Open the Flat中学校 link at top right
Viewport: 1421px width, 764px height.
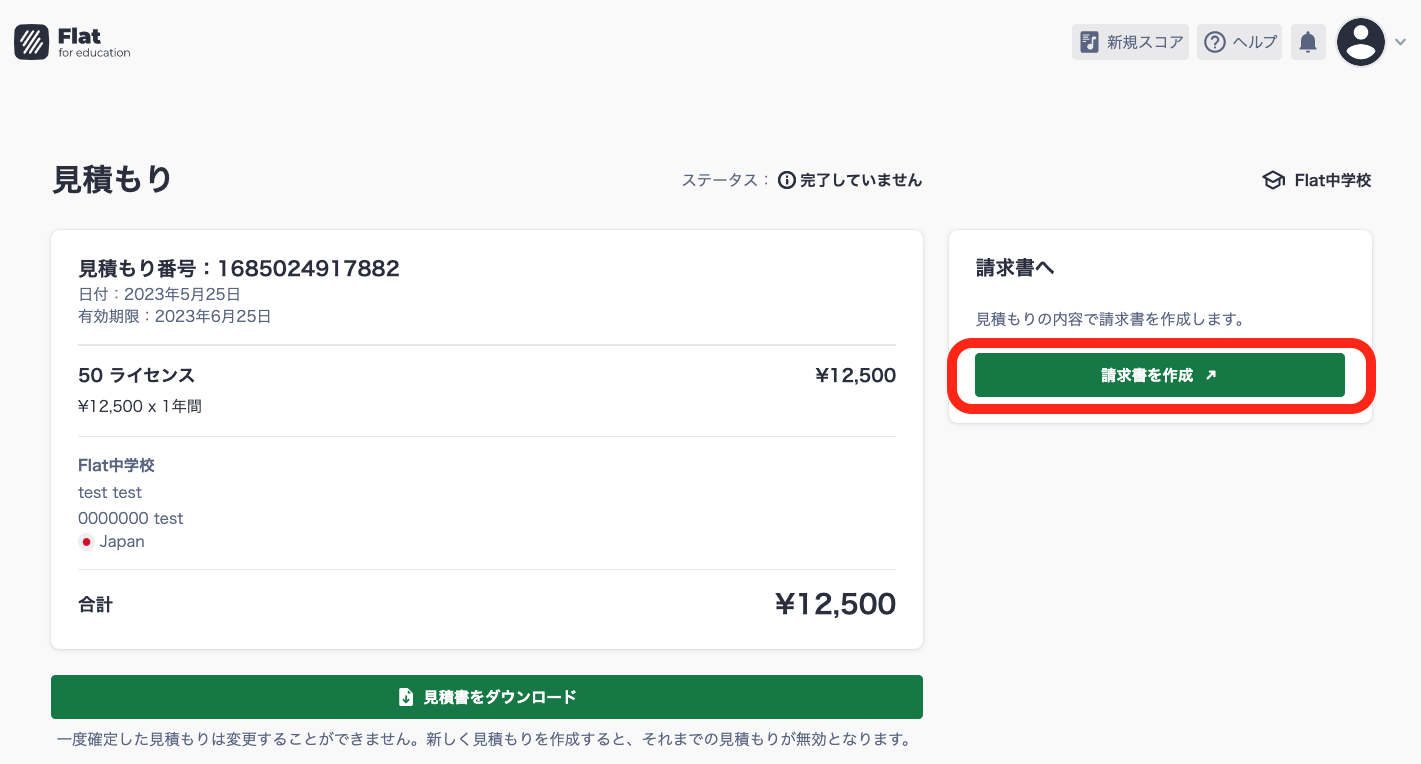(1332, 180)
